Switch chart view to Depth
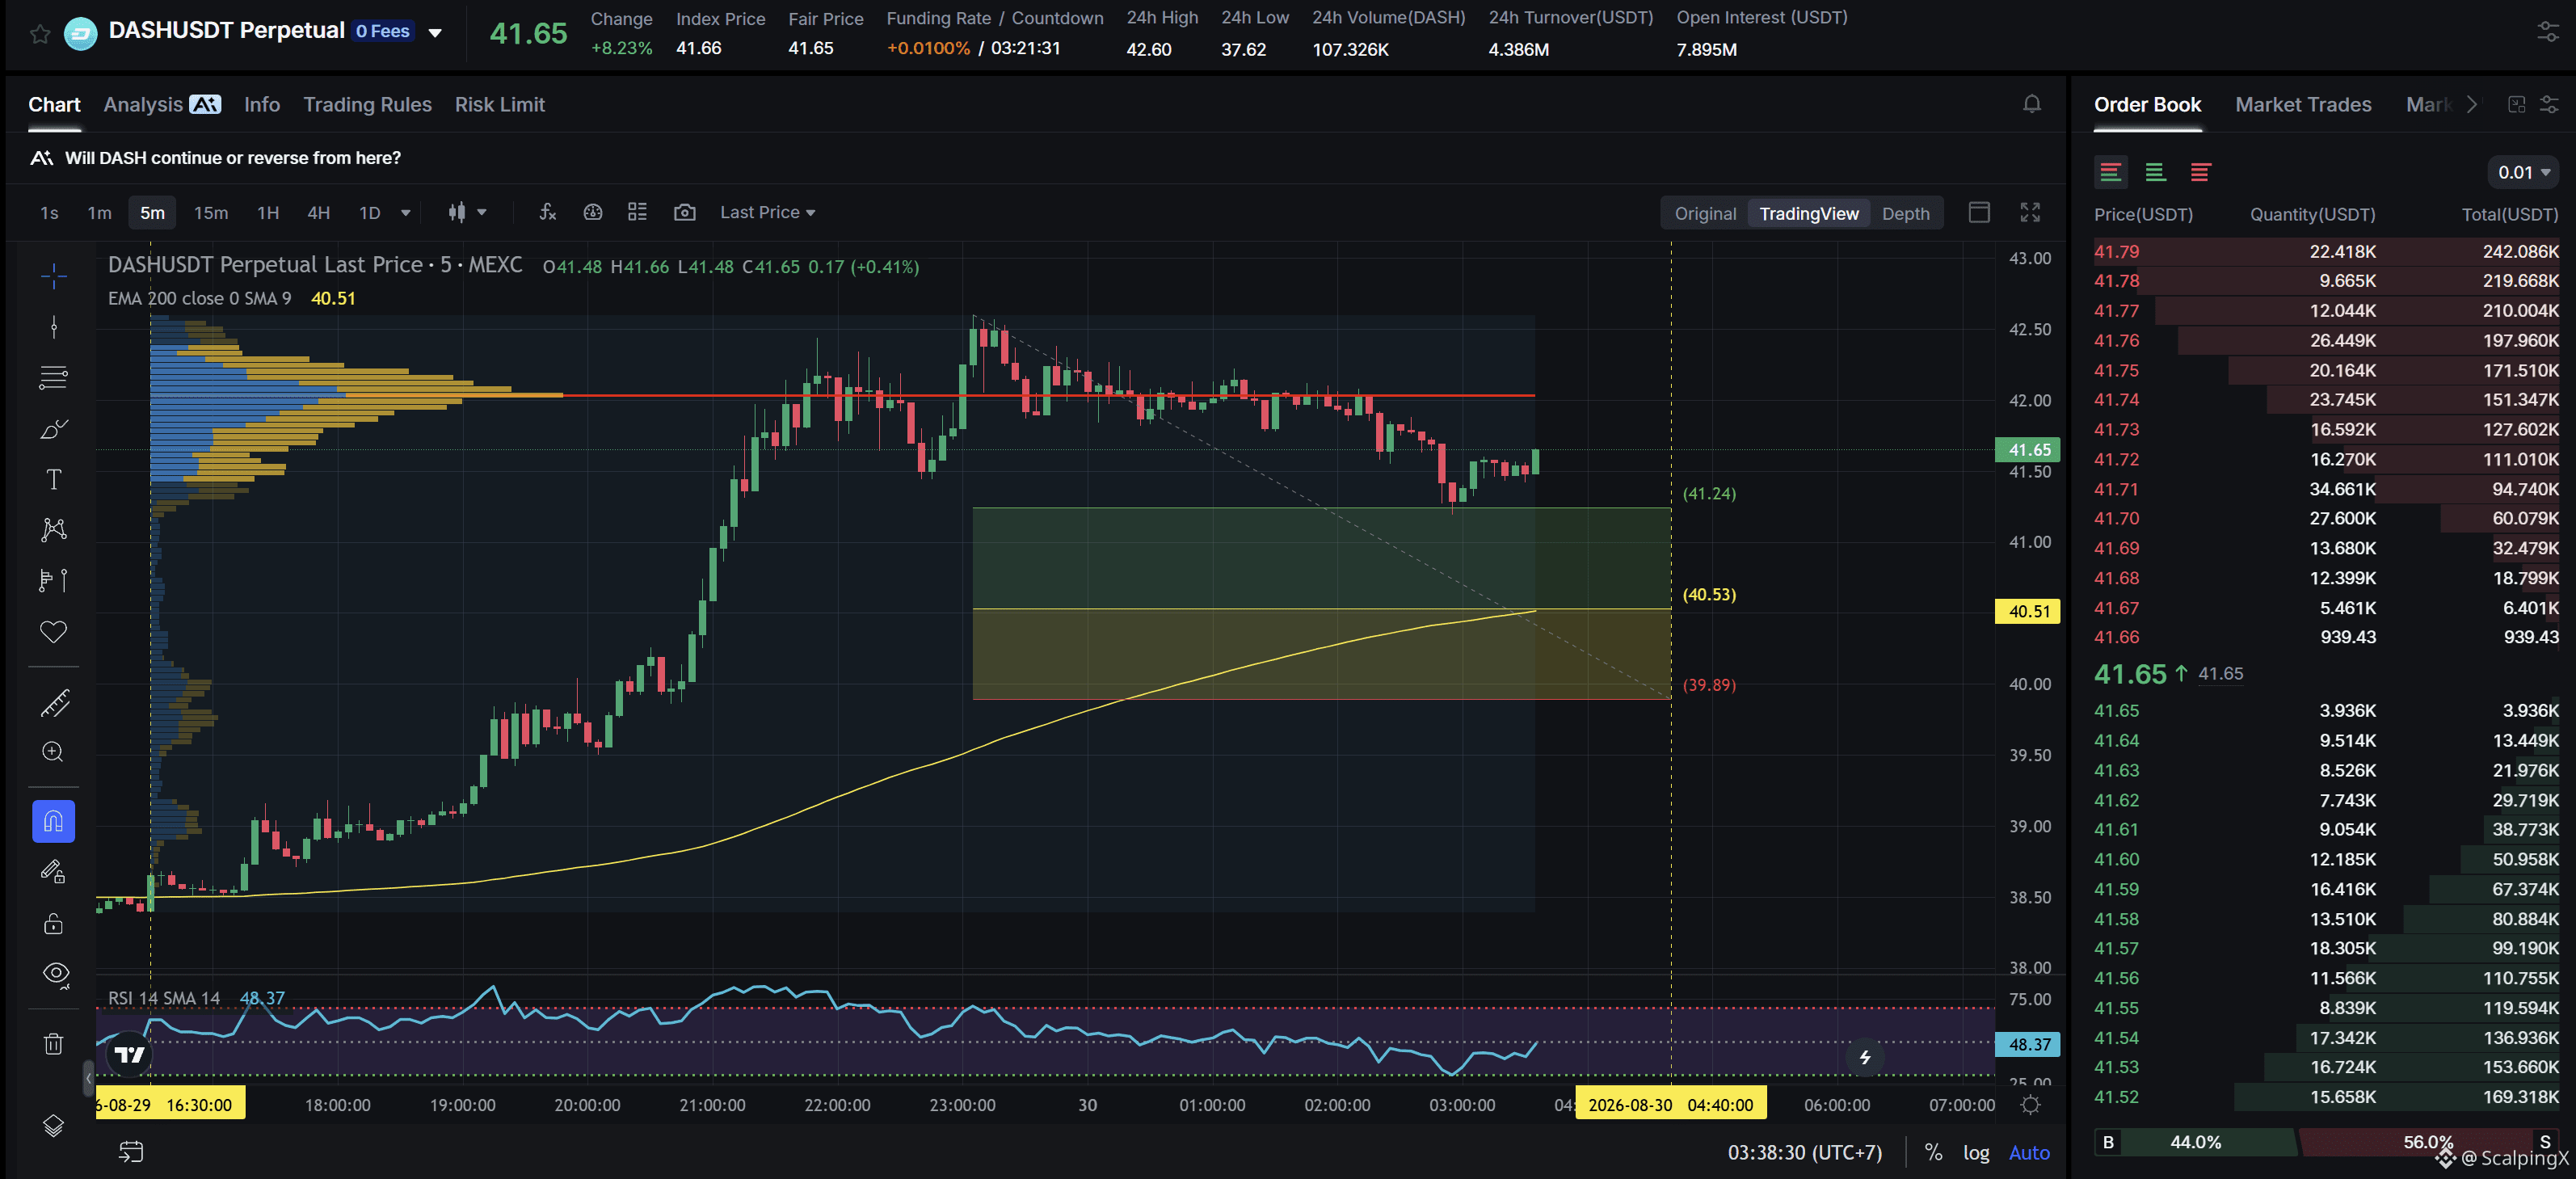The image size is (2576, 1179). [1905, 213]
